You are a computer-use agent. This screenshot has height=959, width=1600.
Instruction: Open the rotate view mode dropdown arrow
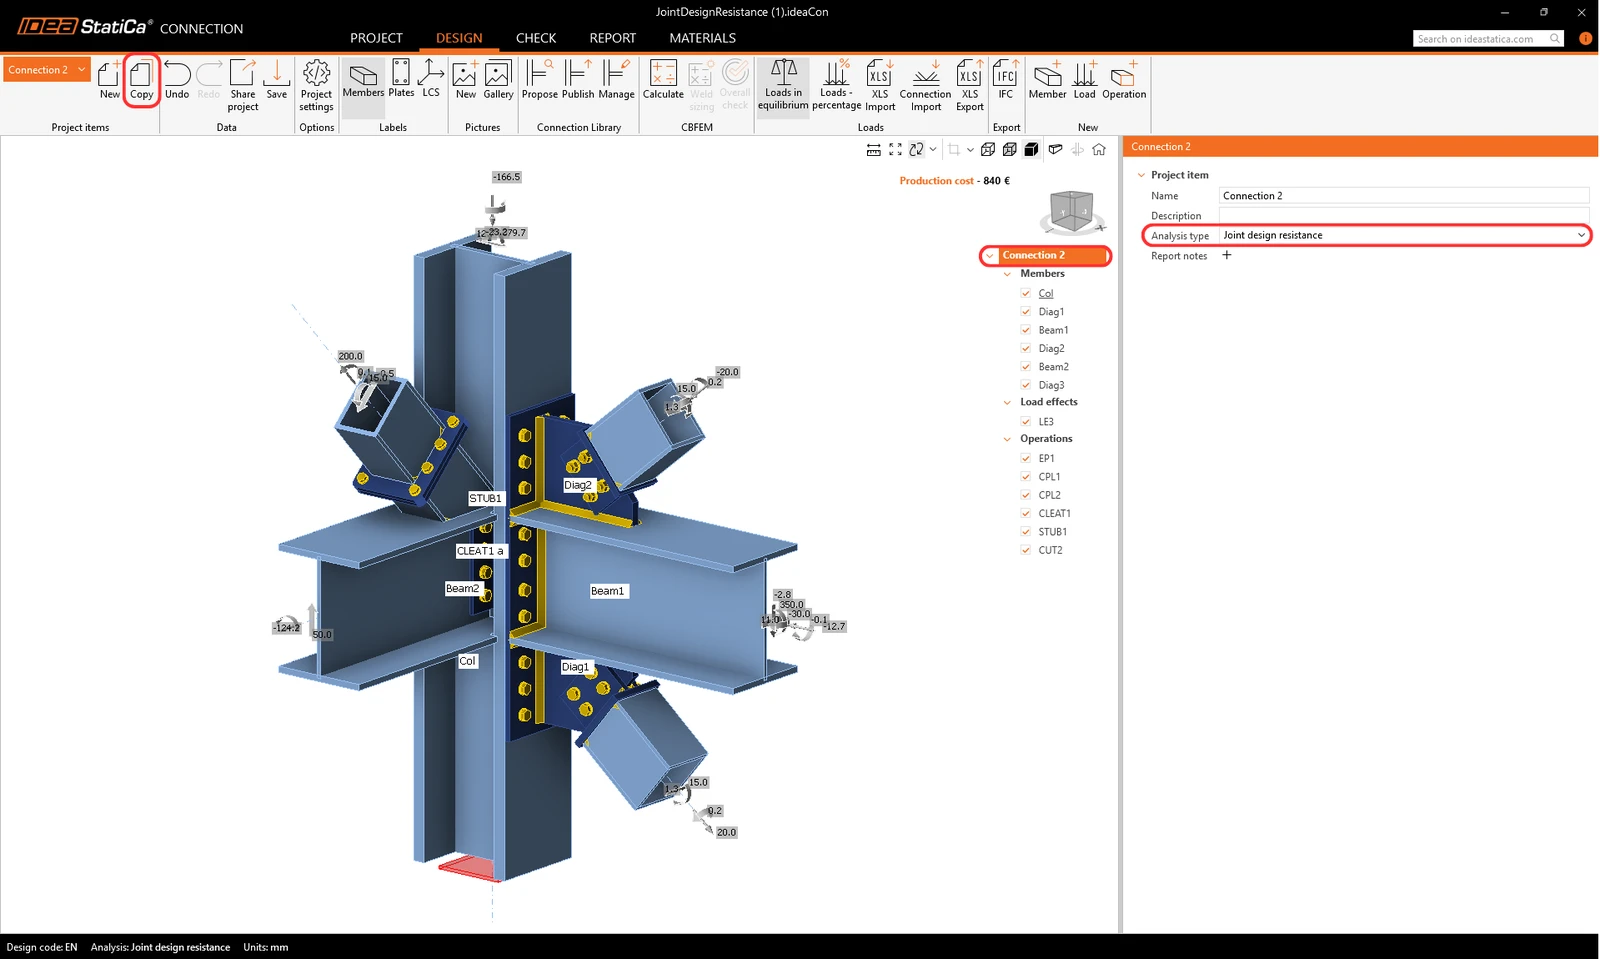click(933, 149)
